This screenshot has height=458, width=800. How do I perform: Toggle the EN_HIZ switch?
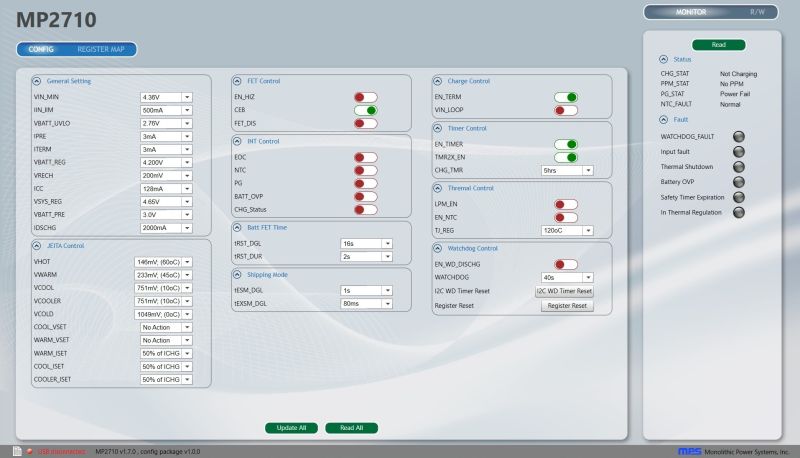pos(365,97)
